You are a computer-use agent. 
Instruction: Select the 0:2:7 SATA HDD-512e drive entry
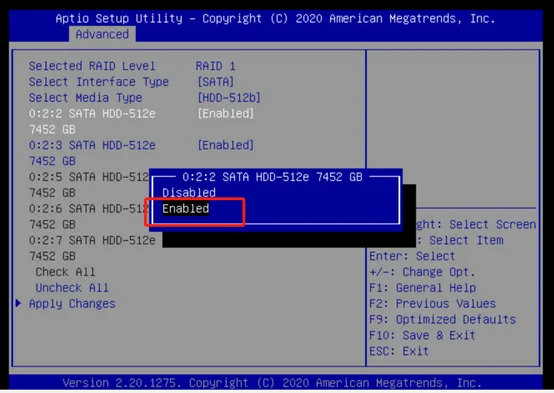click(x=92, y=240)
